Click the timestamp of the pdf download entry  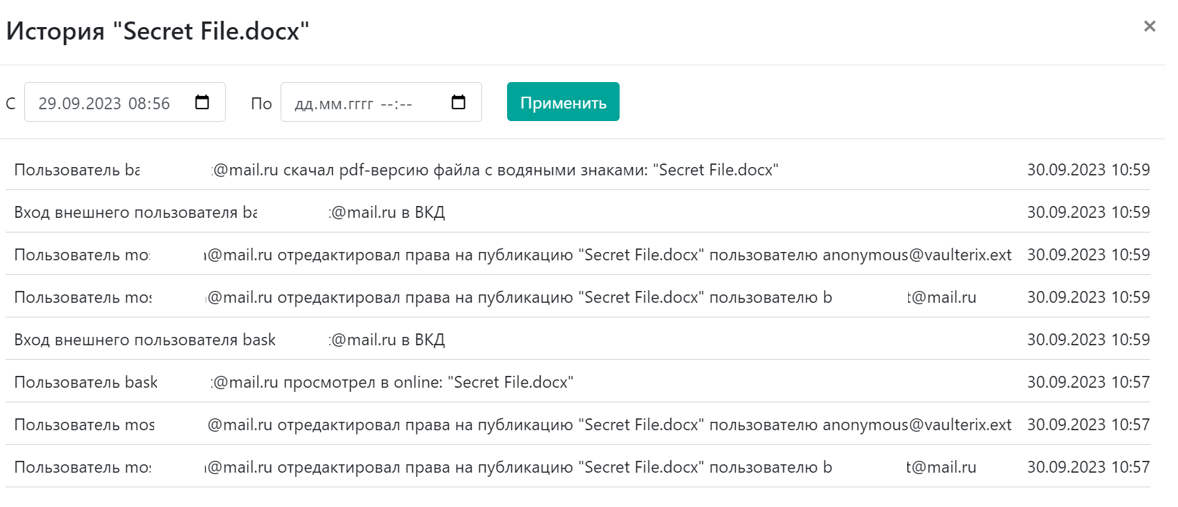pyautogui.click(x=1088, y=170)
